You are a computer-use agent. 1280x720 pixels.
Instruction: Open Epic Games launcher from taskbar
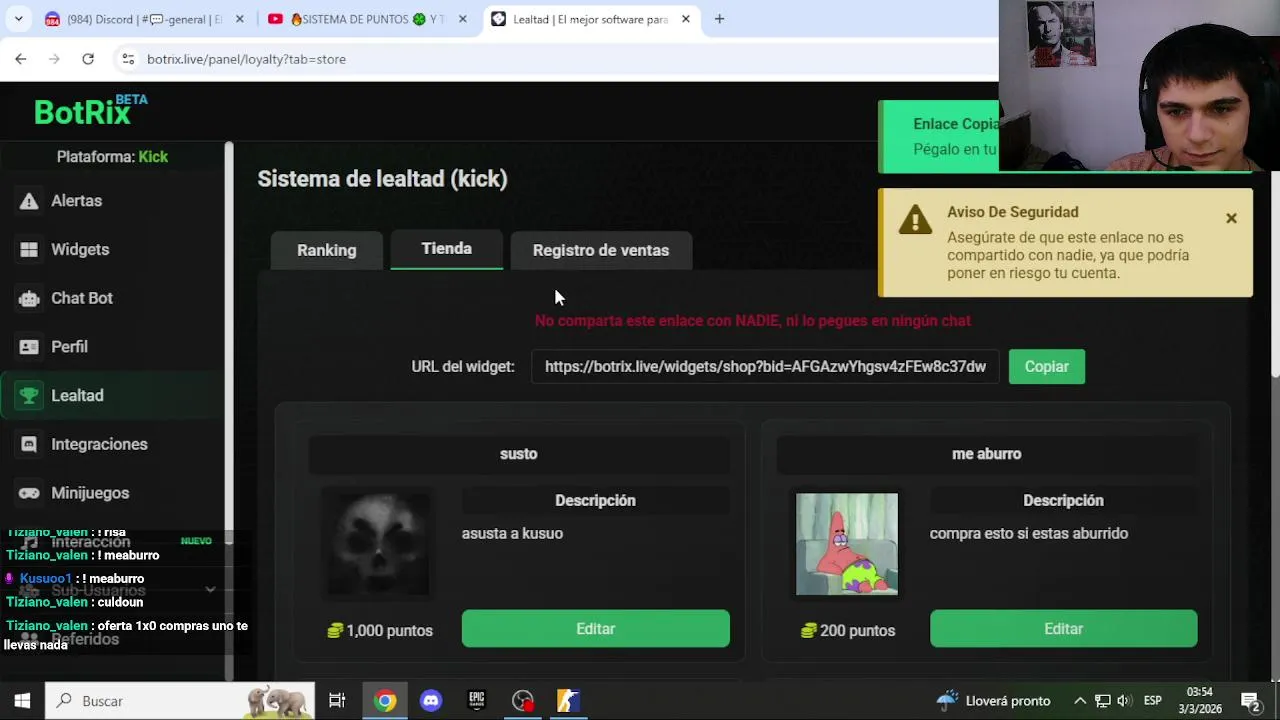pyautogui.click(x=477, y=701)
